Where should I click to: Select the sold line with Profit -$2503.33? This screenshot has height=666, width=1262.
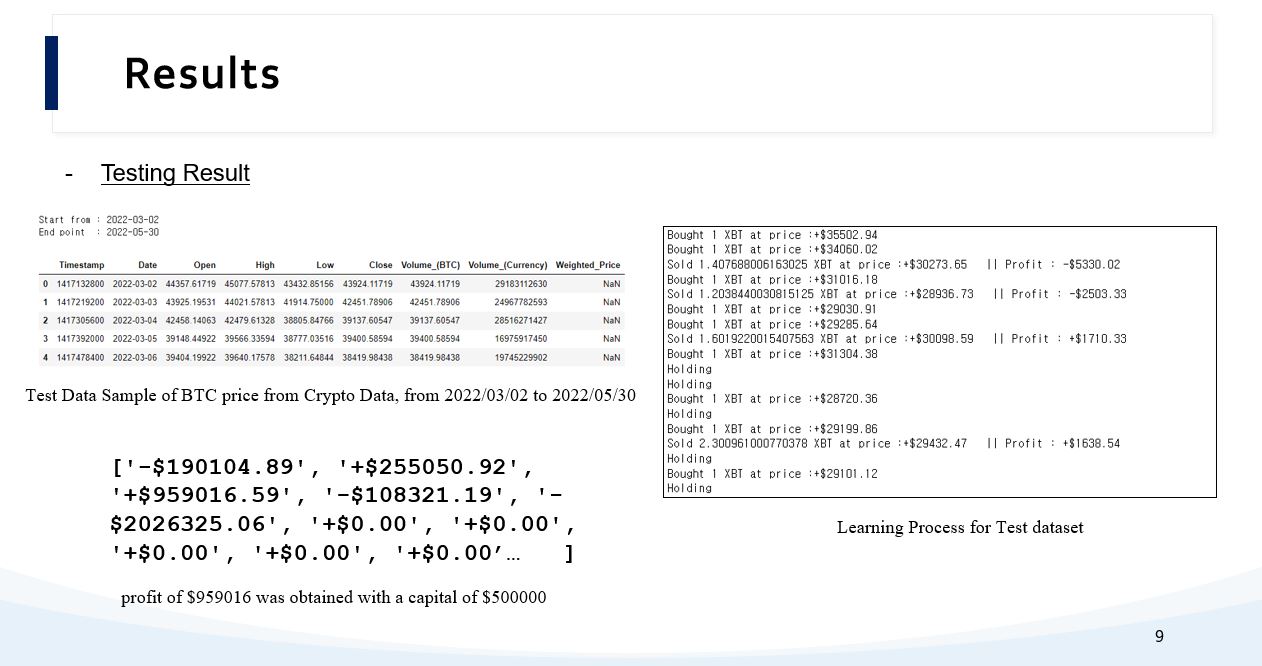897,294
